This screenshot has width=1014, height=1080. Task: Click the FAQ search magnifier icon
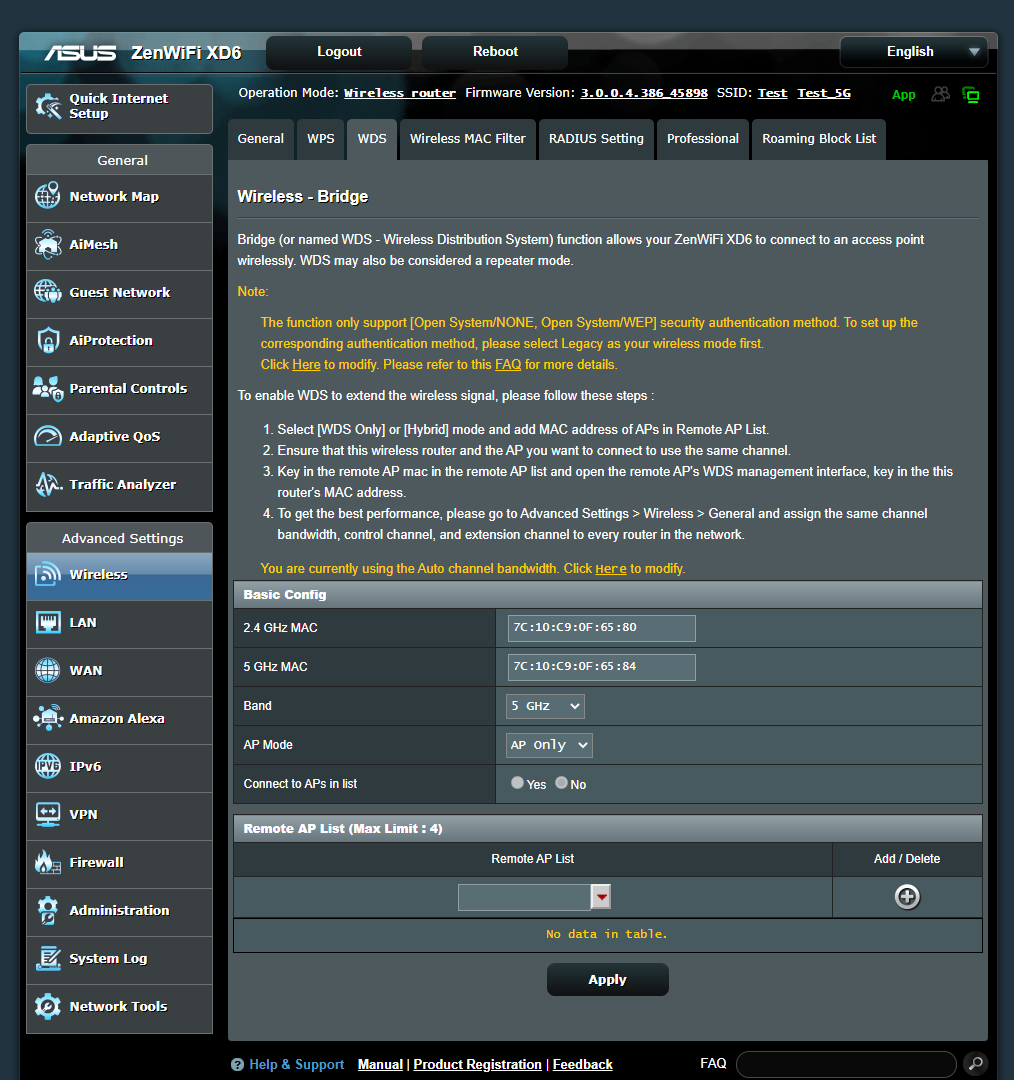point(975,1063)
